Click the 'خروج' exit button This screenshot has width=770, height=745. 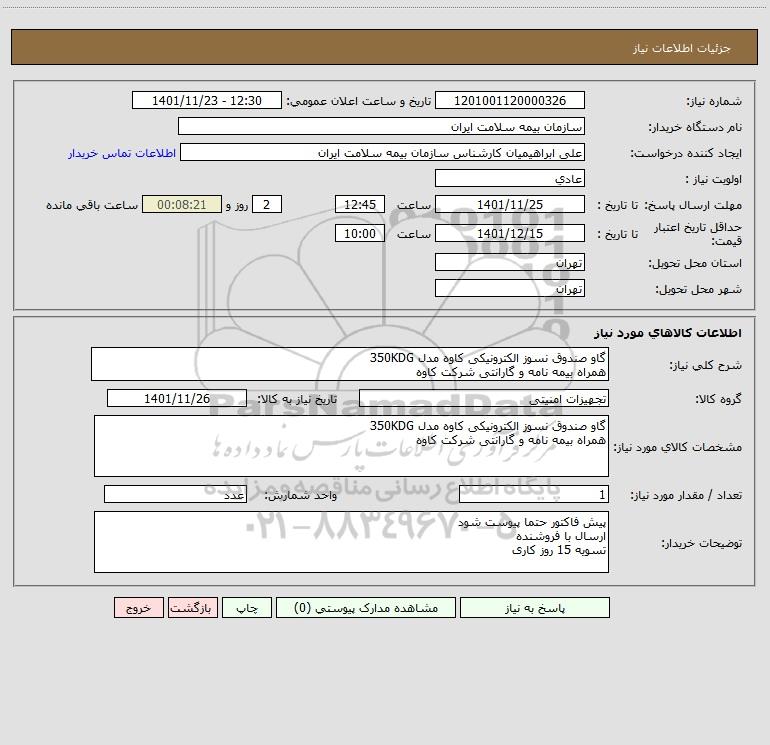click(x=138, y=608)
